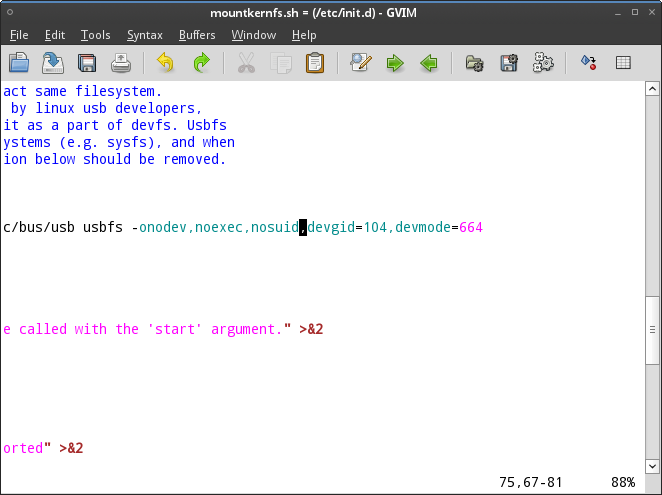662x495 pixels.
Task: Click the Make build icon
Action: tap(589, 63)
